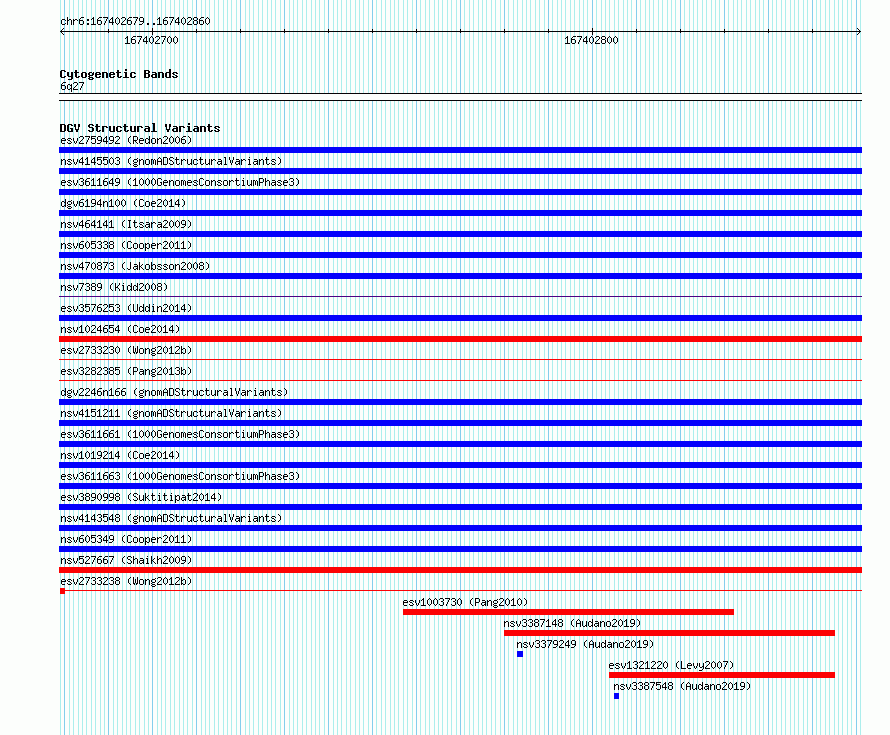Select nsv605338 (Cooper2011) variant label
Screen dimensions: 890x735
[126, 245]
